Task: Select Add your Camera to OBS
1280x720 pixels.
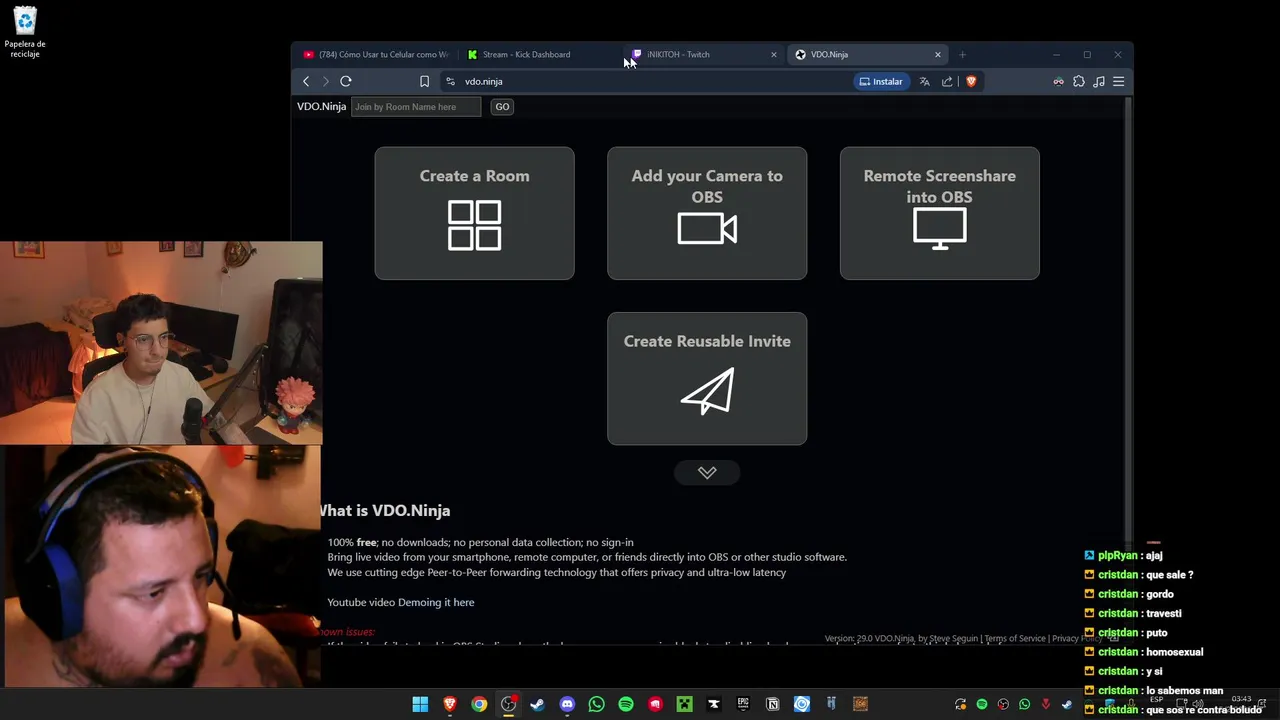Action: [x=707, y=213]
